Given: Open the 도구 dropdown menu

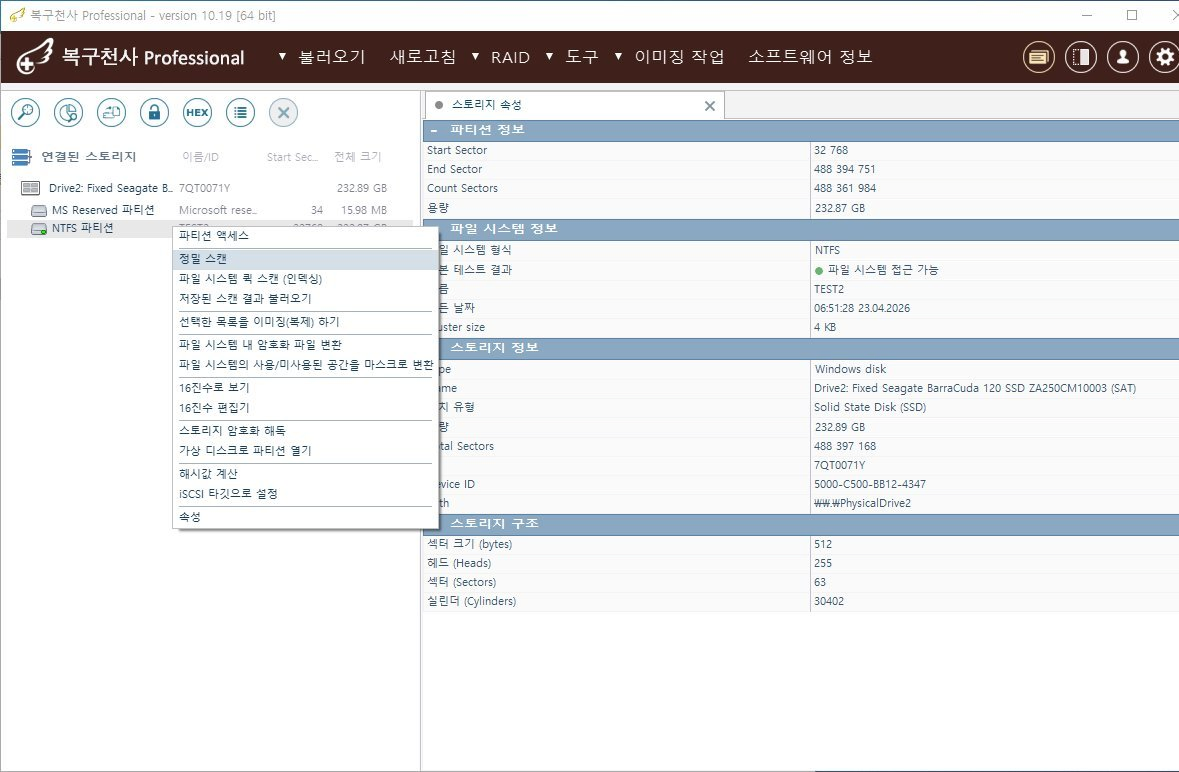Looking at the screenshot, I should [572, 57].
